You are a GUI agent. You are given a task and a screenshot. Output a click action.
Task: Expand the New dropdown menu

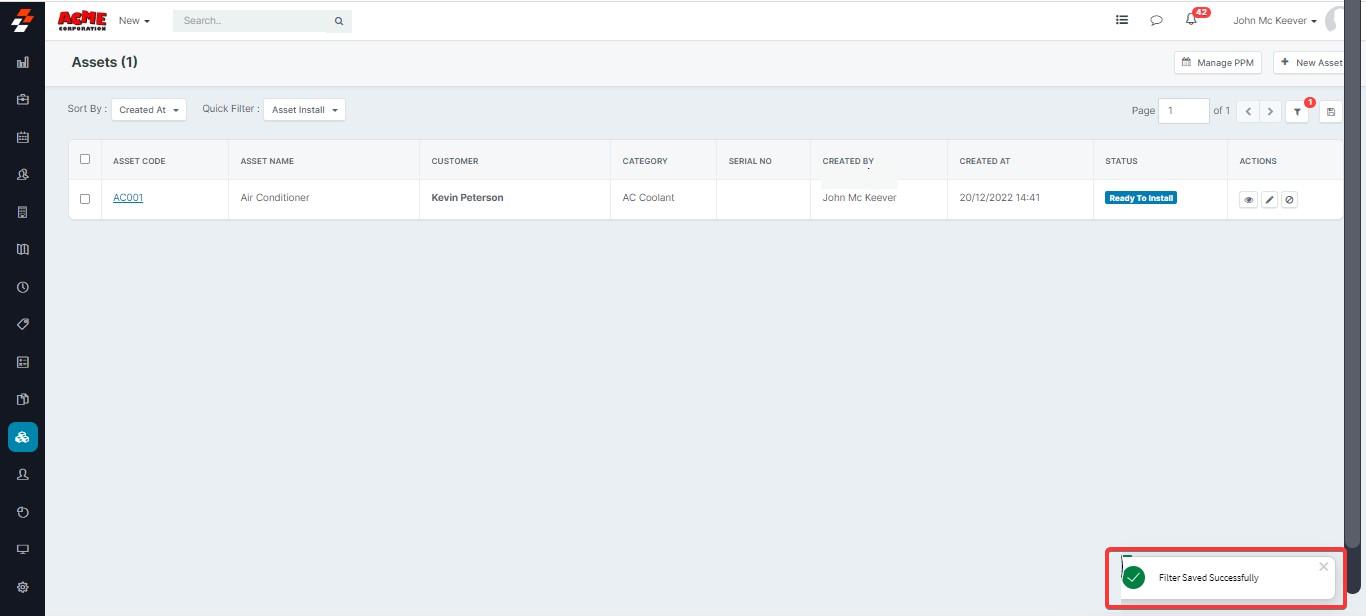point(134,20)
